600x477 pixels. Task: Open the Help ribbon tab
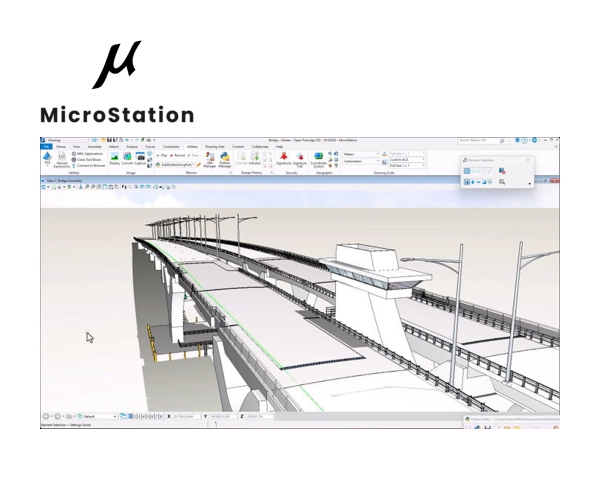279,147
